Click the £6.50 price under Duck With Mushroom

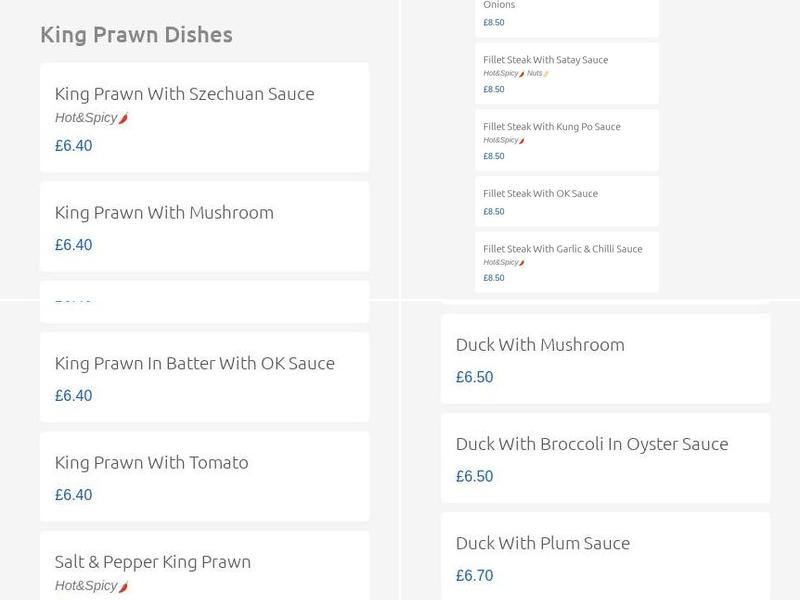(x=472, y=377)
